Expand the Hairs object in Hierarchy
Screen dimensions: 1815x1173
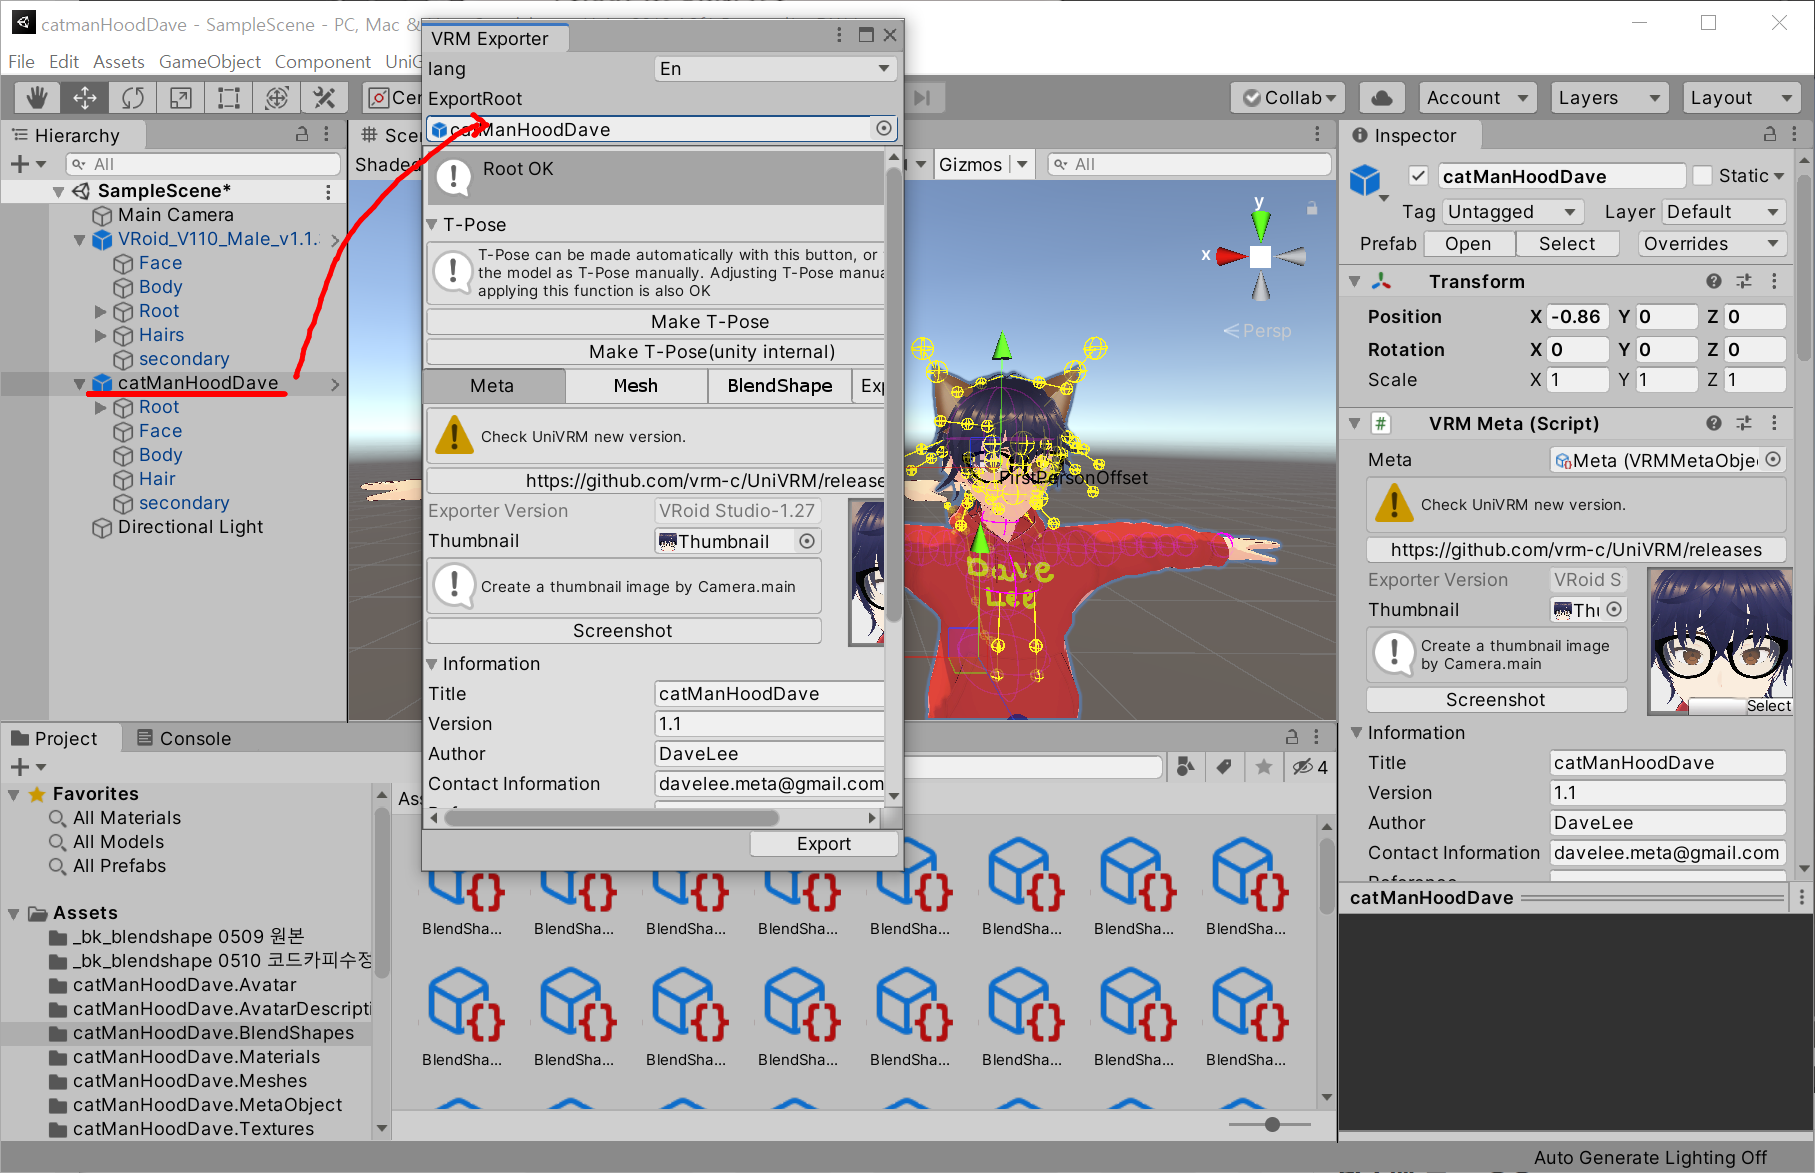(x=100, y=335)
